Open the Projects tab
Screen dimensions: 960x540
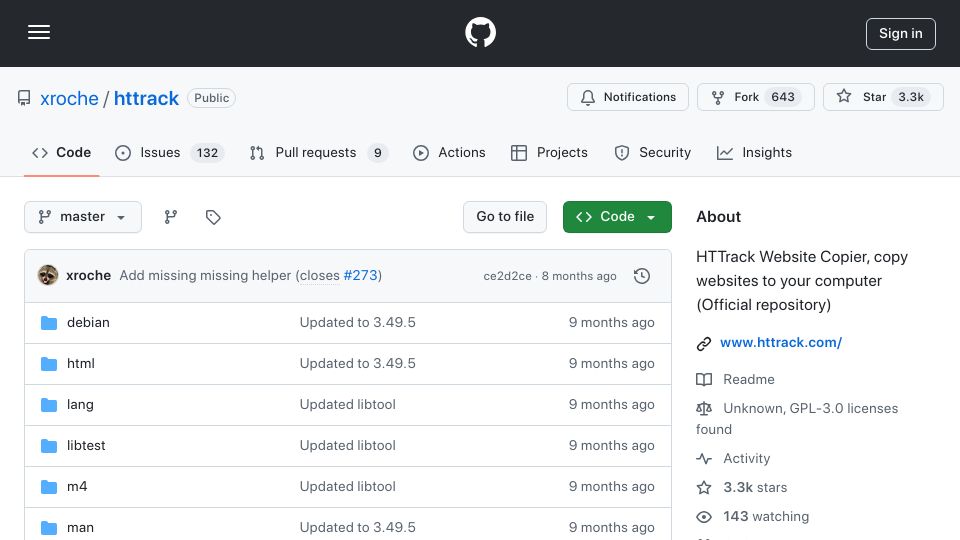(x=549, y=152)
